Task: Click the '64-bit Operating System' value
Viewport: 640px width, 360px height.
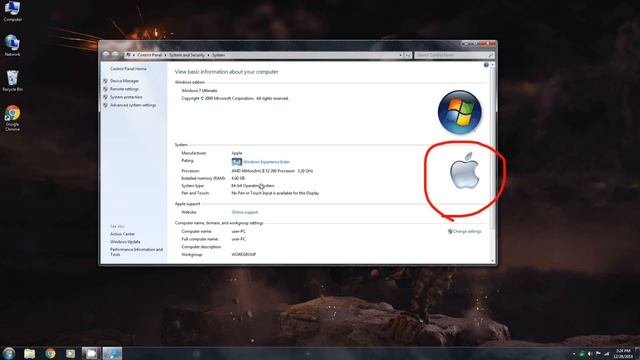Action: click(253, 186)
